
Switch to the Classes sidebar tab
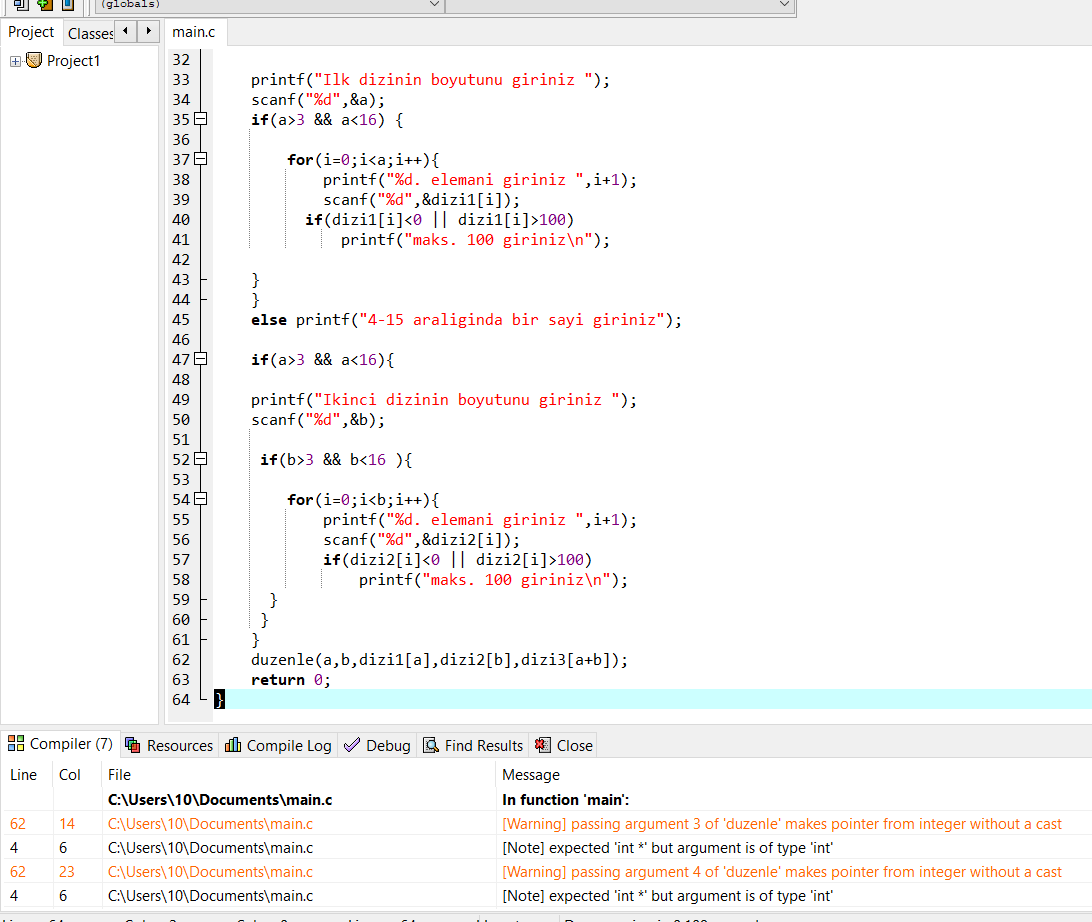(x=90, y=33)
